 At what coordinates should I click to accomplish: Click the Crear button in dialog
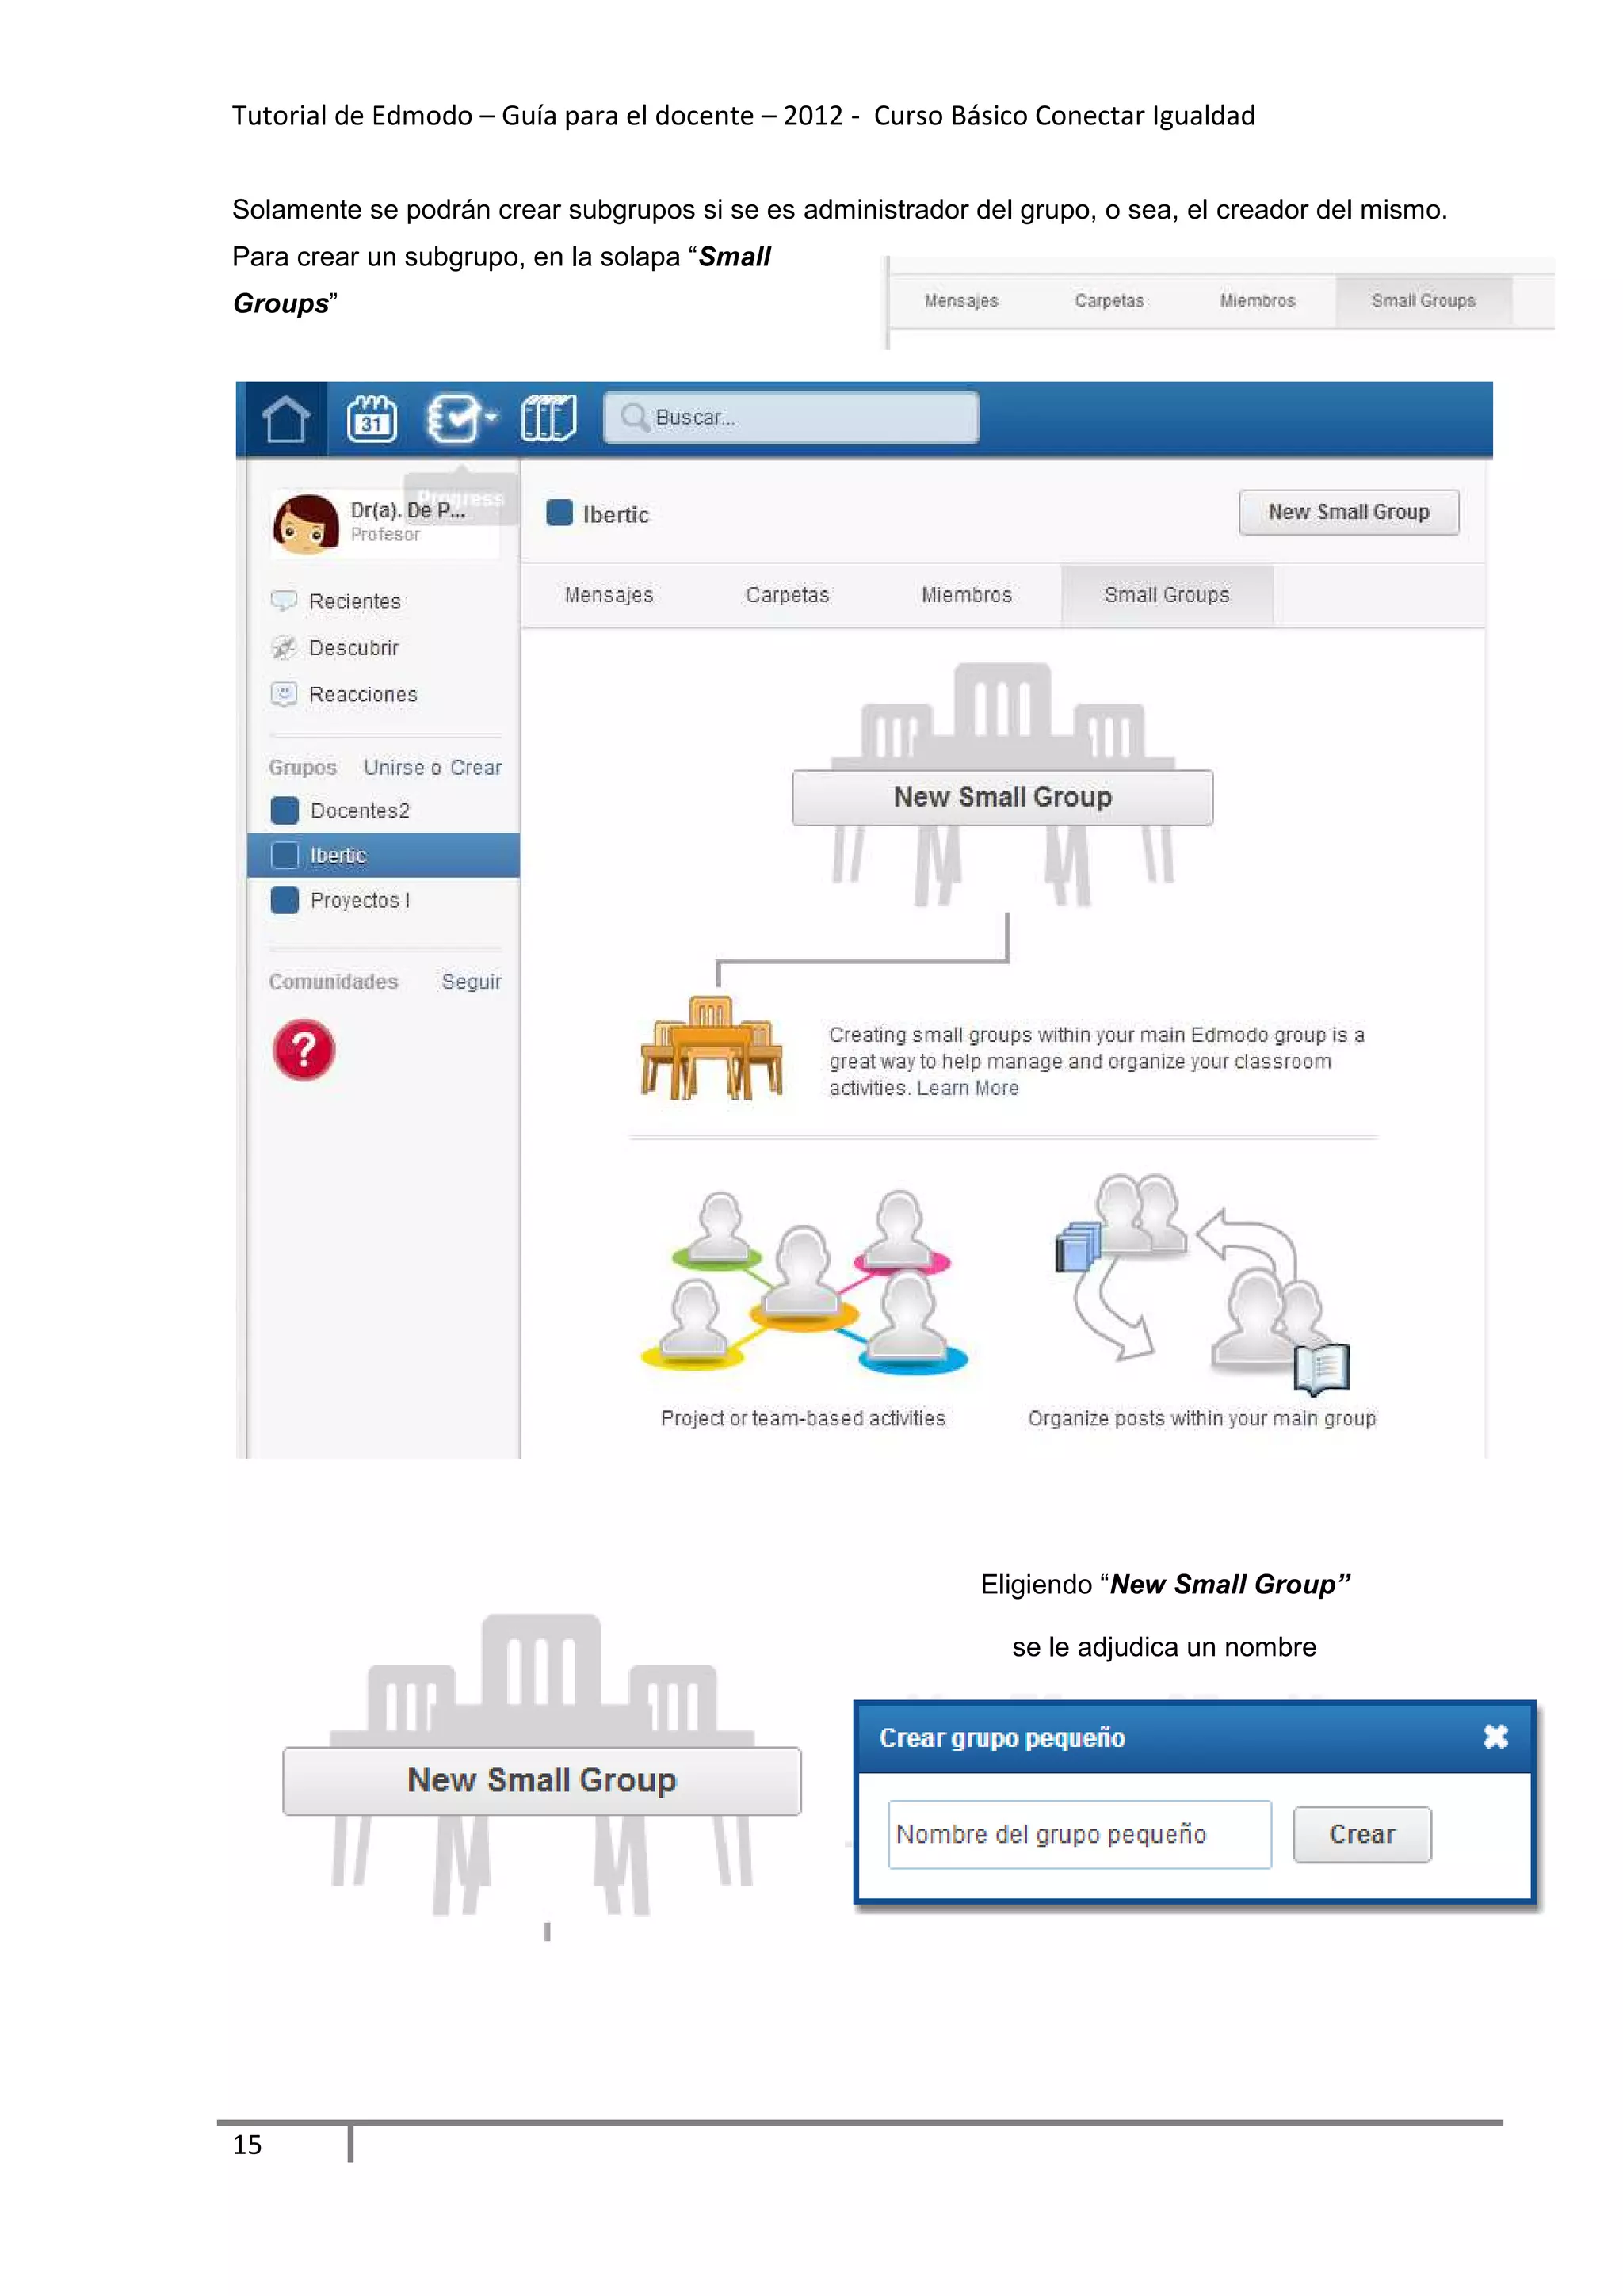click(1362, 1834)
